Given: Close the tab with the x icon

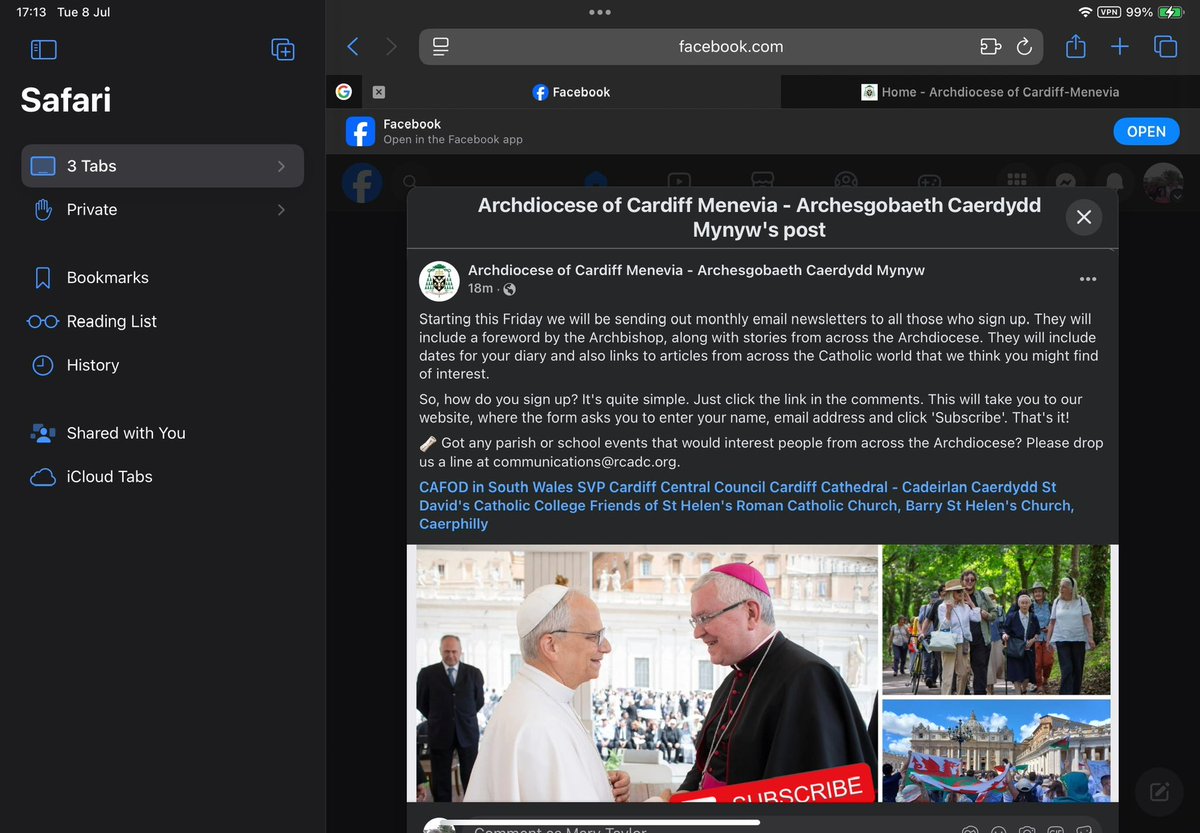Looking at the screenshot, I should point(378,92).
